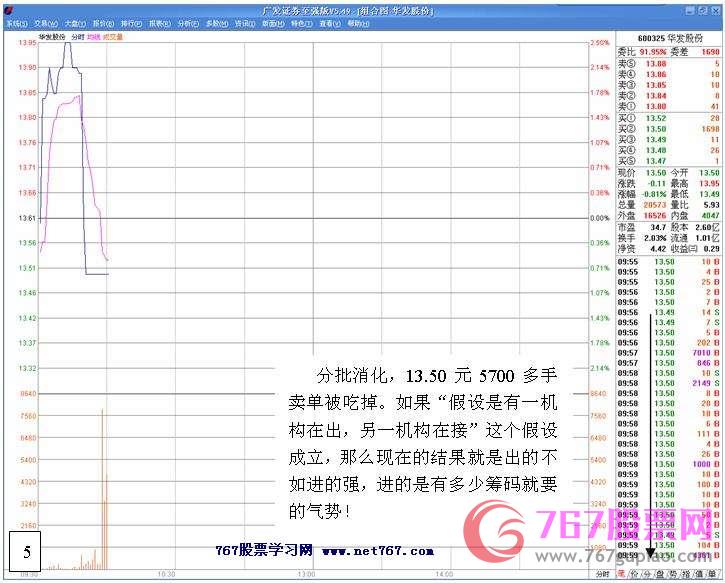Click the 量比 5.93 value
Screen dimensions: 725x583
[x=711, y=205]
